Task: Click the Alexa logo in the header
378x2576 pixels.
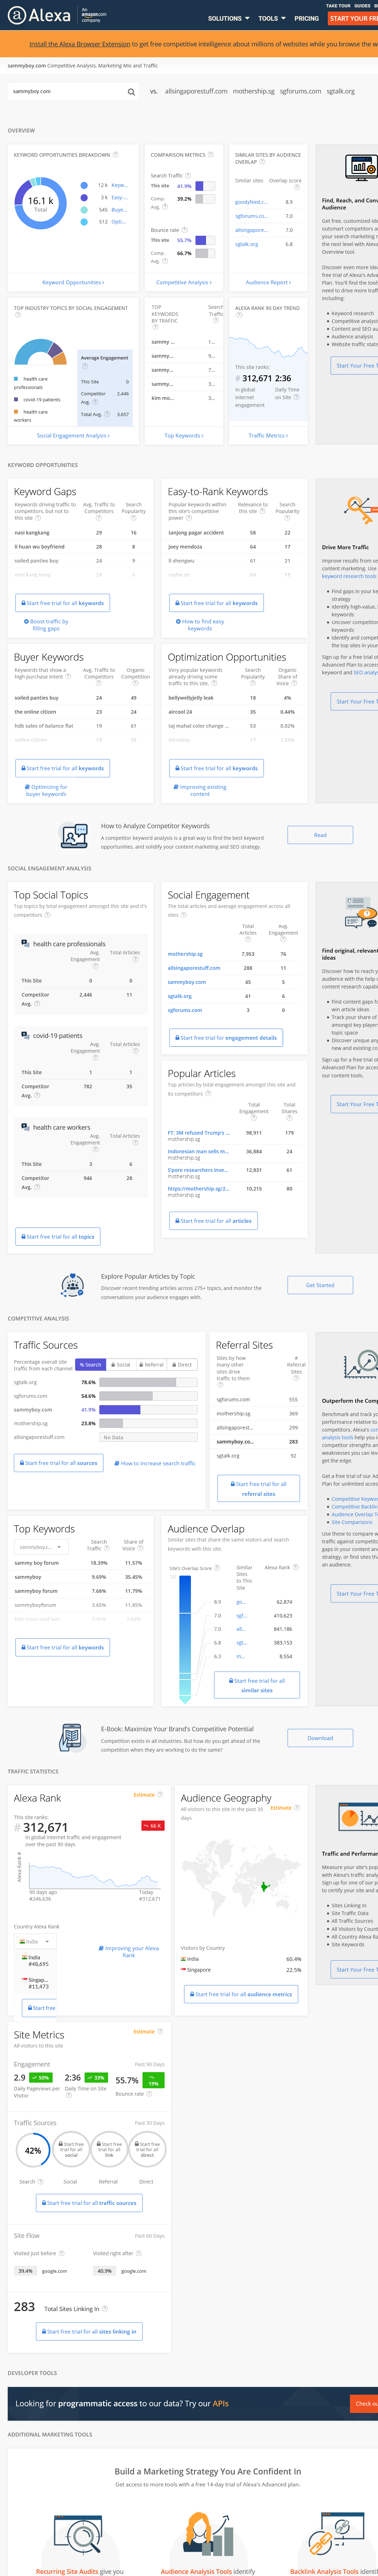Action: tap(40, 16)
